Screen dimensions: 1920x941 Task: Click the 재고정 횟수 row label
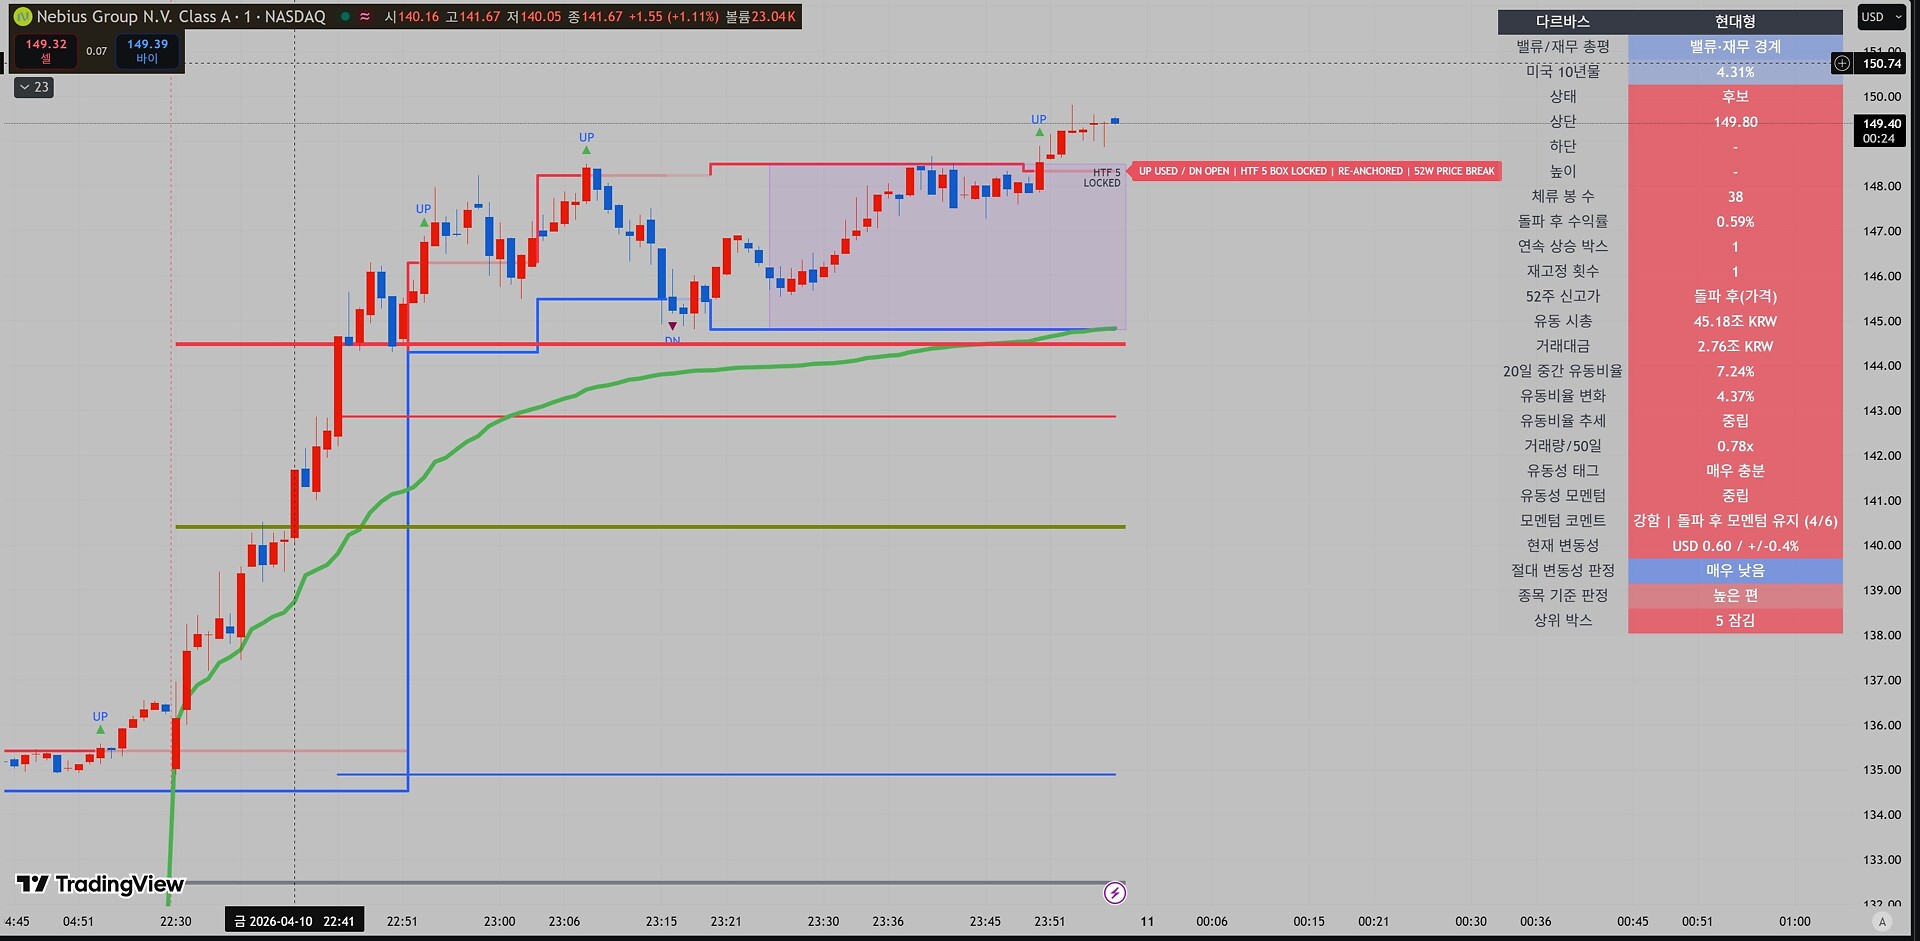point(1563,271)
